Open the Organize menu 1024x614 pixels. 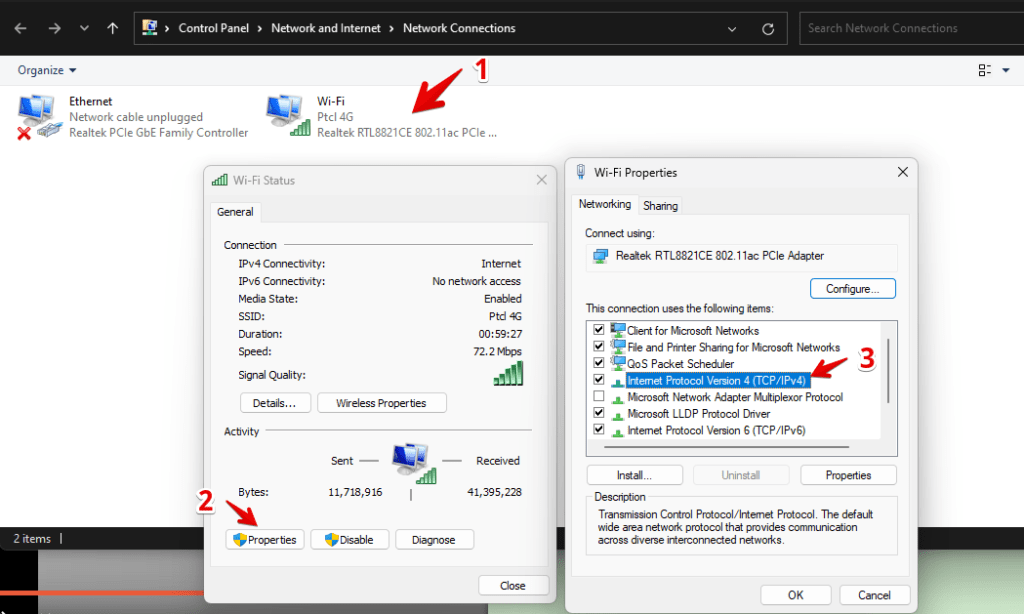click(x=46, y=70)
